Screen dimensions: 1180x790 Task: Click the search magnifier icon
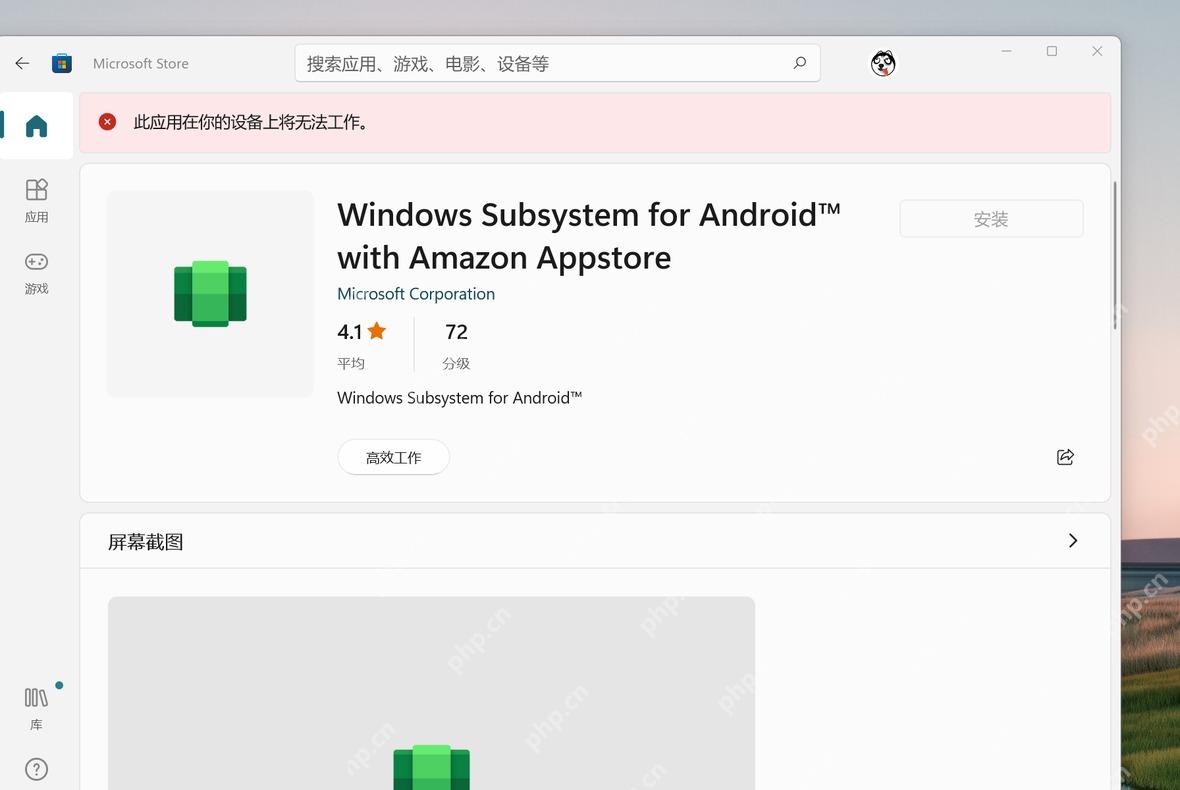click(799, 63)
